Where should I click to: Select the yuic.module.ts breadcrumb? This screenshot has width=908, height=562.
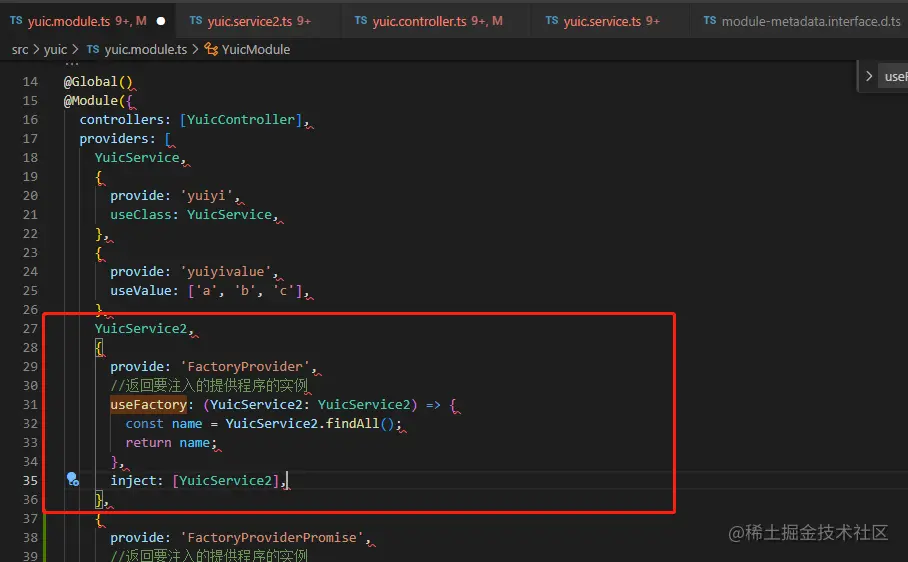[x=145, y=50]
